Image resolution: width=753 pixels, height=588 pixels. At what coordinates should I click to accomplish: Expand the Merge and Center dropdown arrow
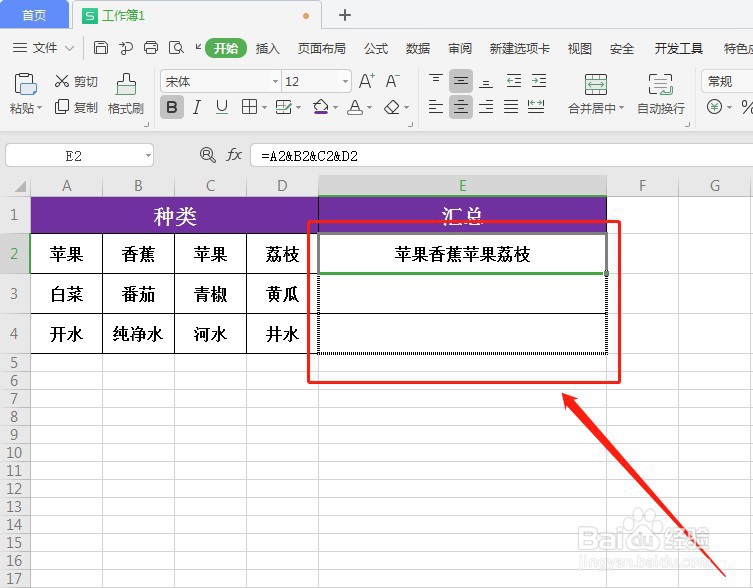[x=621, y=108]
